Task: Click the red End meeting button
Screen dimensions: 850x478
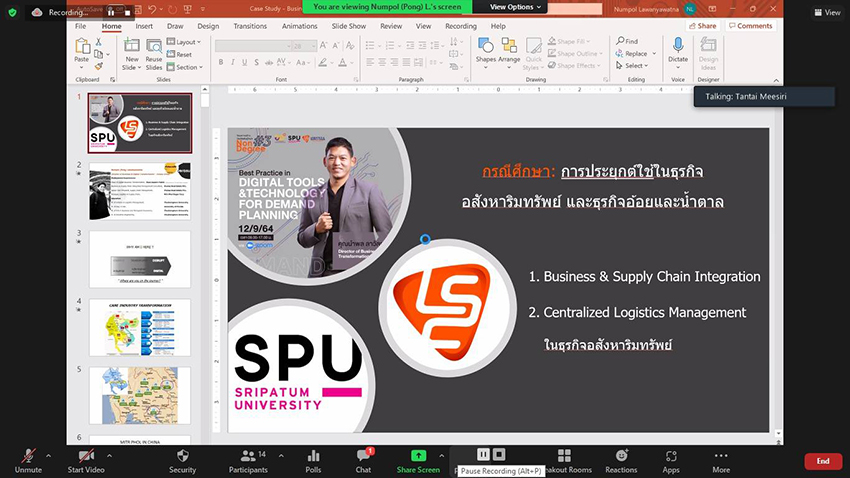Action: coord(823,461)
